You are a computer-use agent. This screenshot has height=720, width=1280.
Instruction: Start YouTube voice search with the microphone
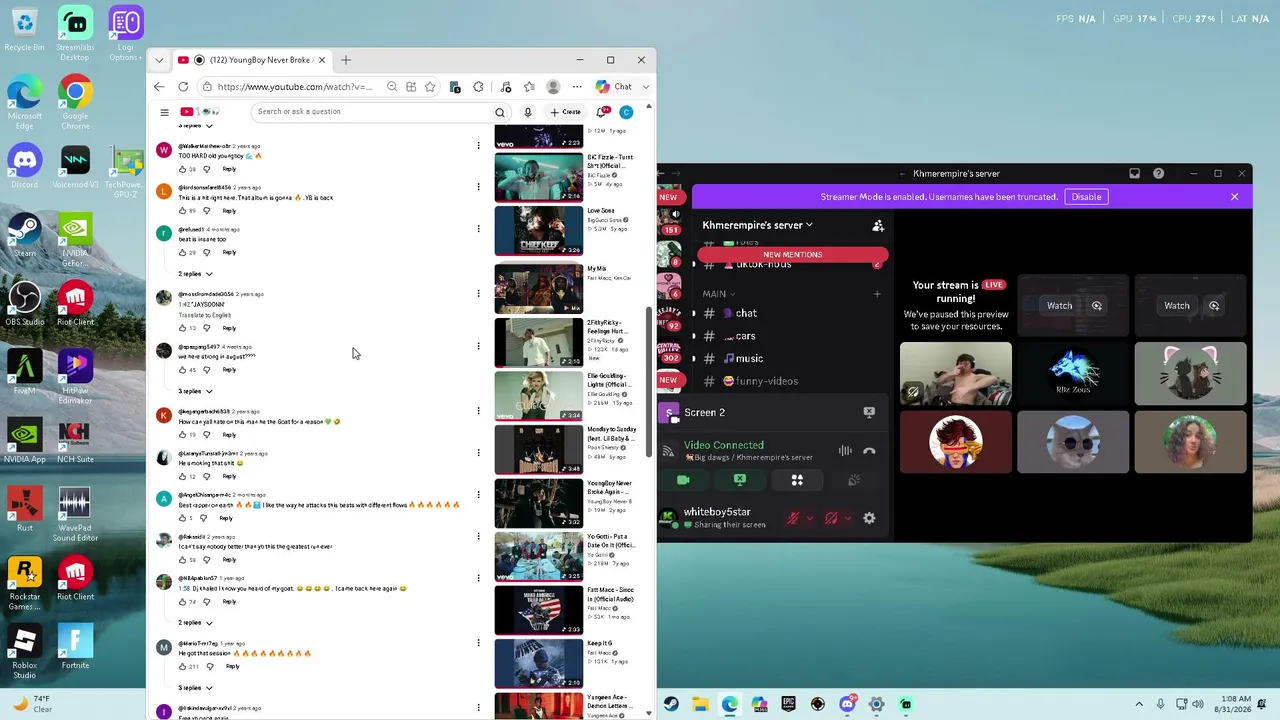point(528,112)
